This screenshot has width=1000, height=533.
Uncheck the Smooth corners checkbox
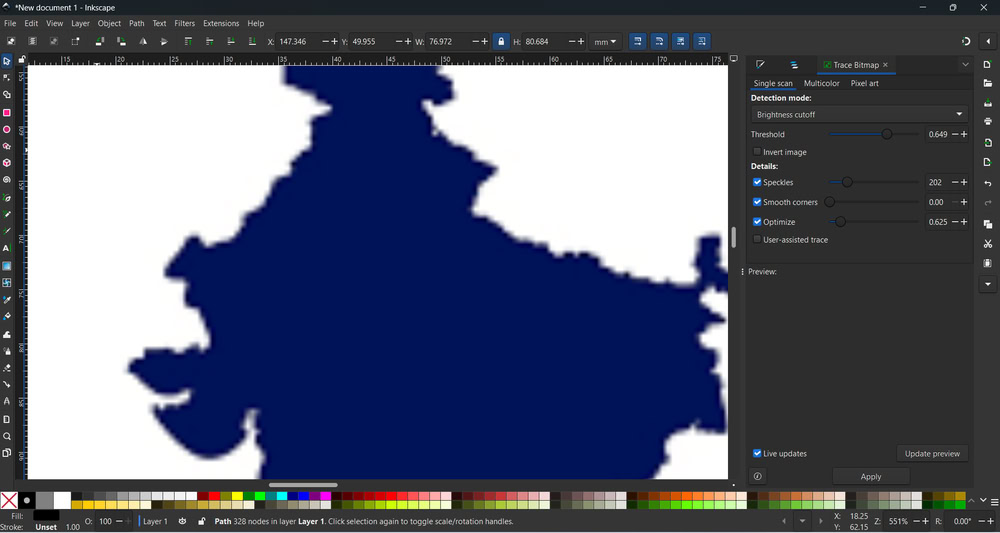(757, 202)
